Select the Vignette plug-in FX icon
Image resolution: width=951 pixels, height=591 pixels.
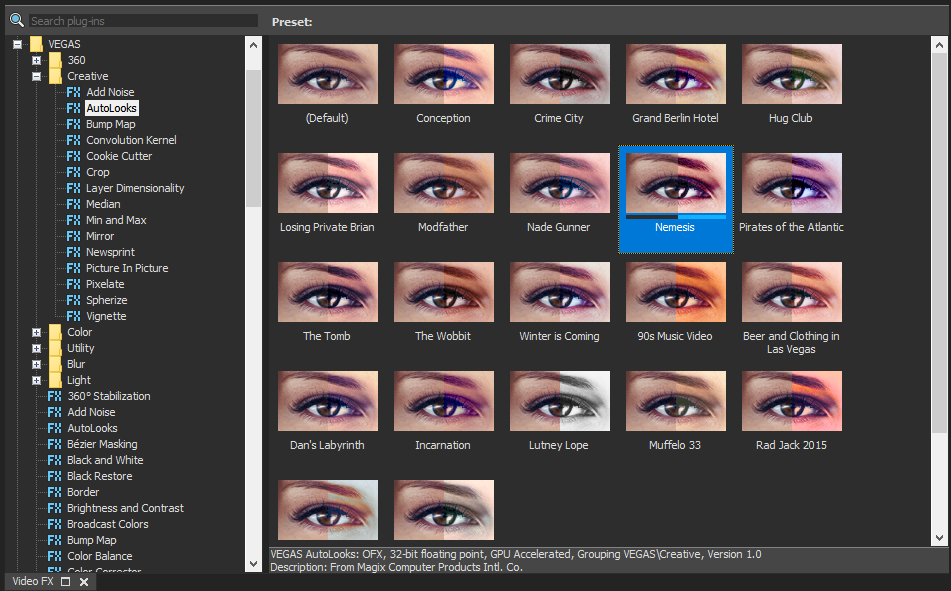pyautogui.click(x=73, y=316)
